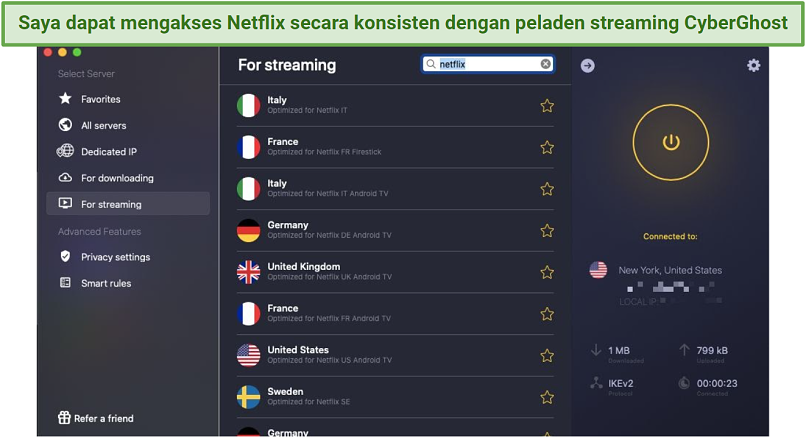Click the yellow power button to disconnect

(670, 142)
